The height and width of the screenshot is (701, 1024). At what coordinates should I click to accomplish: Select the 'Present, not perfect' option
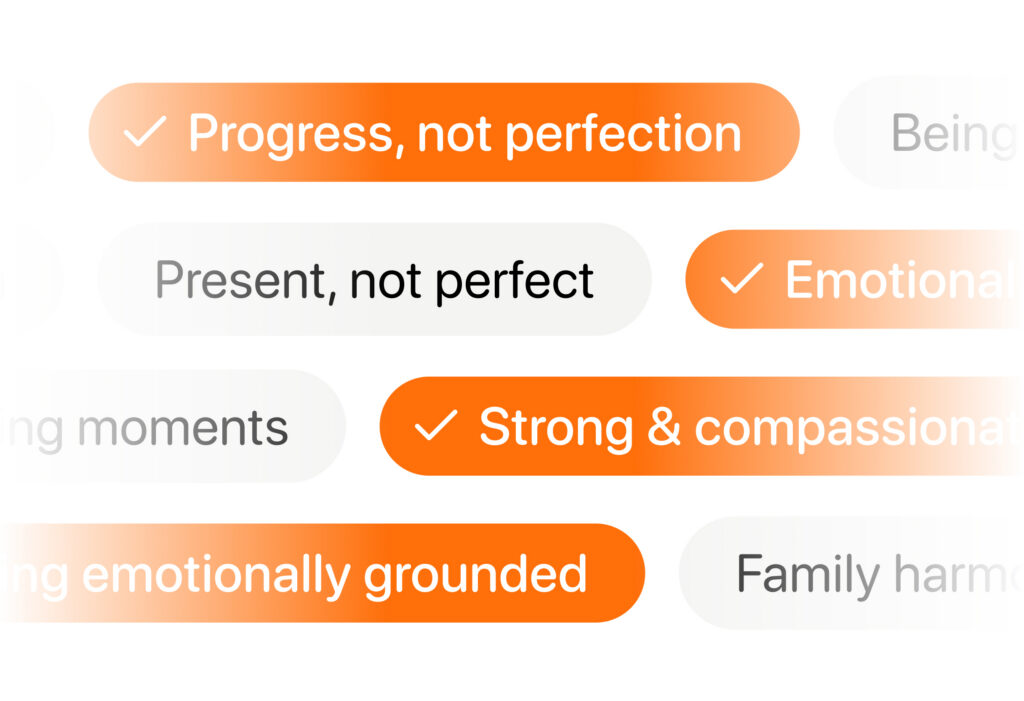pyautogui.click(x=374, y=280)
